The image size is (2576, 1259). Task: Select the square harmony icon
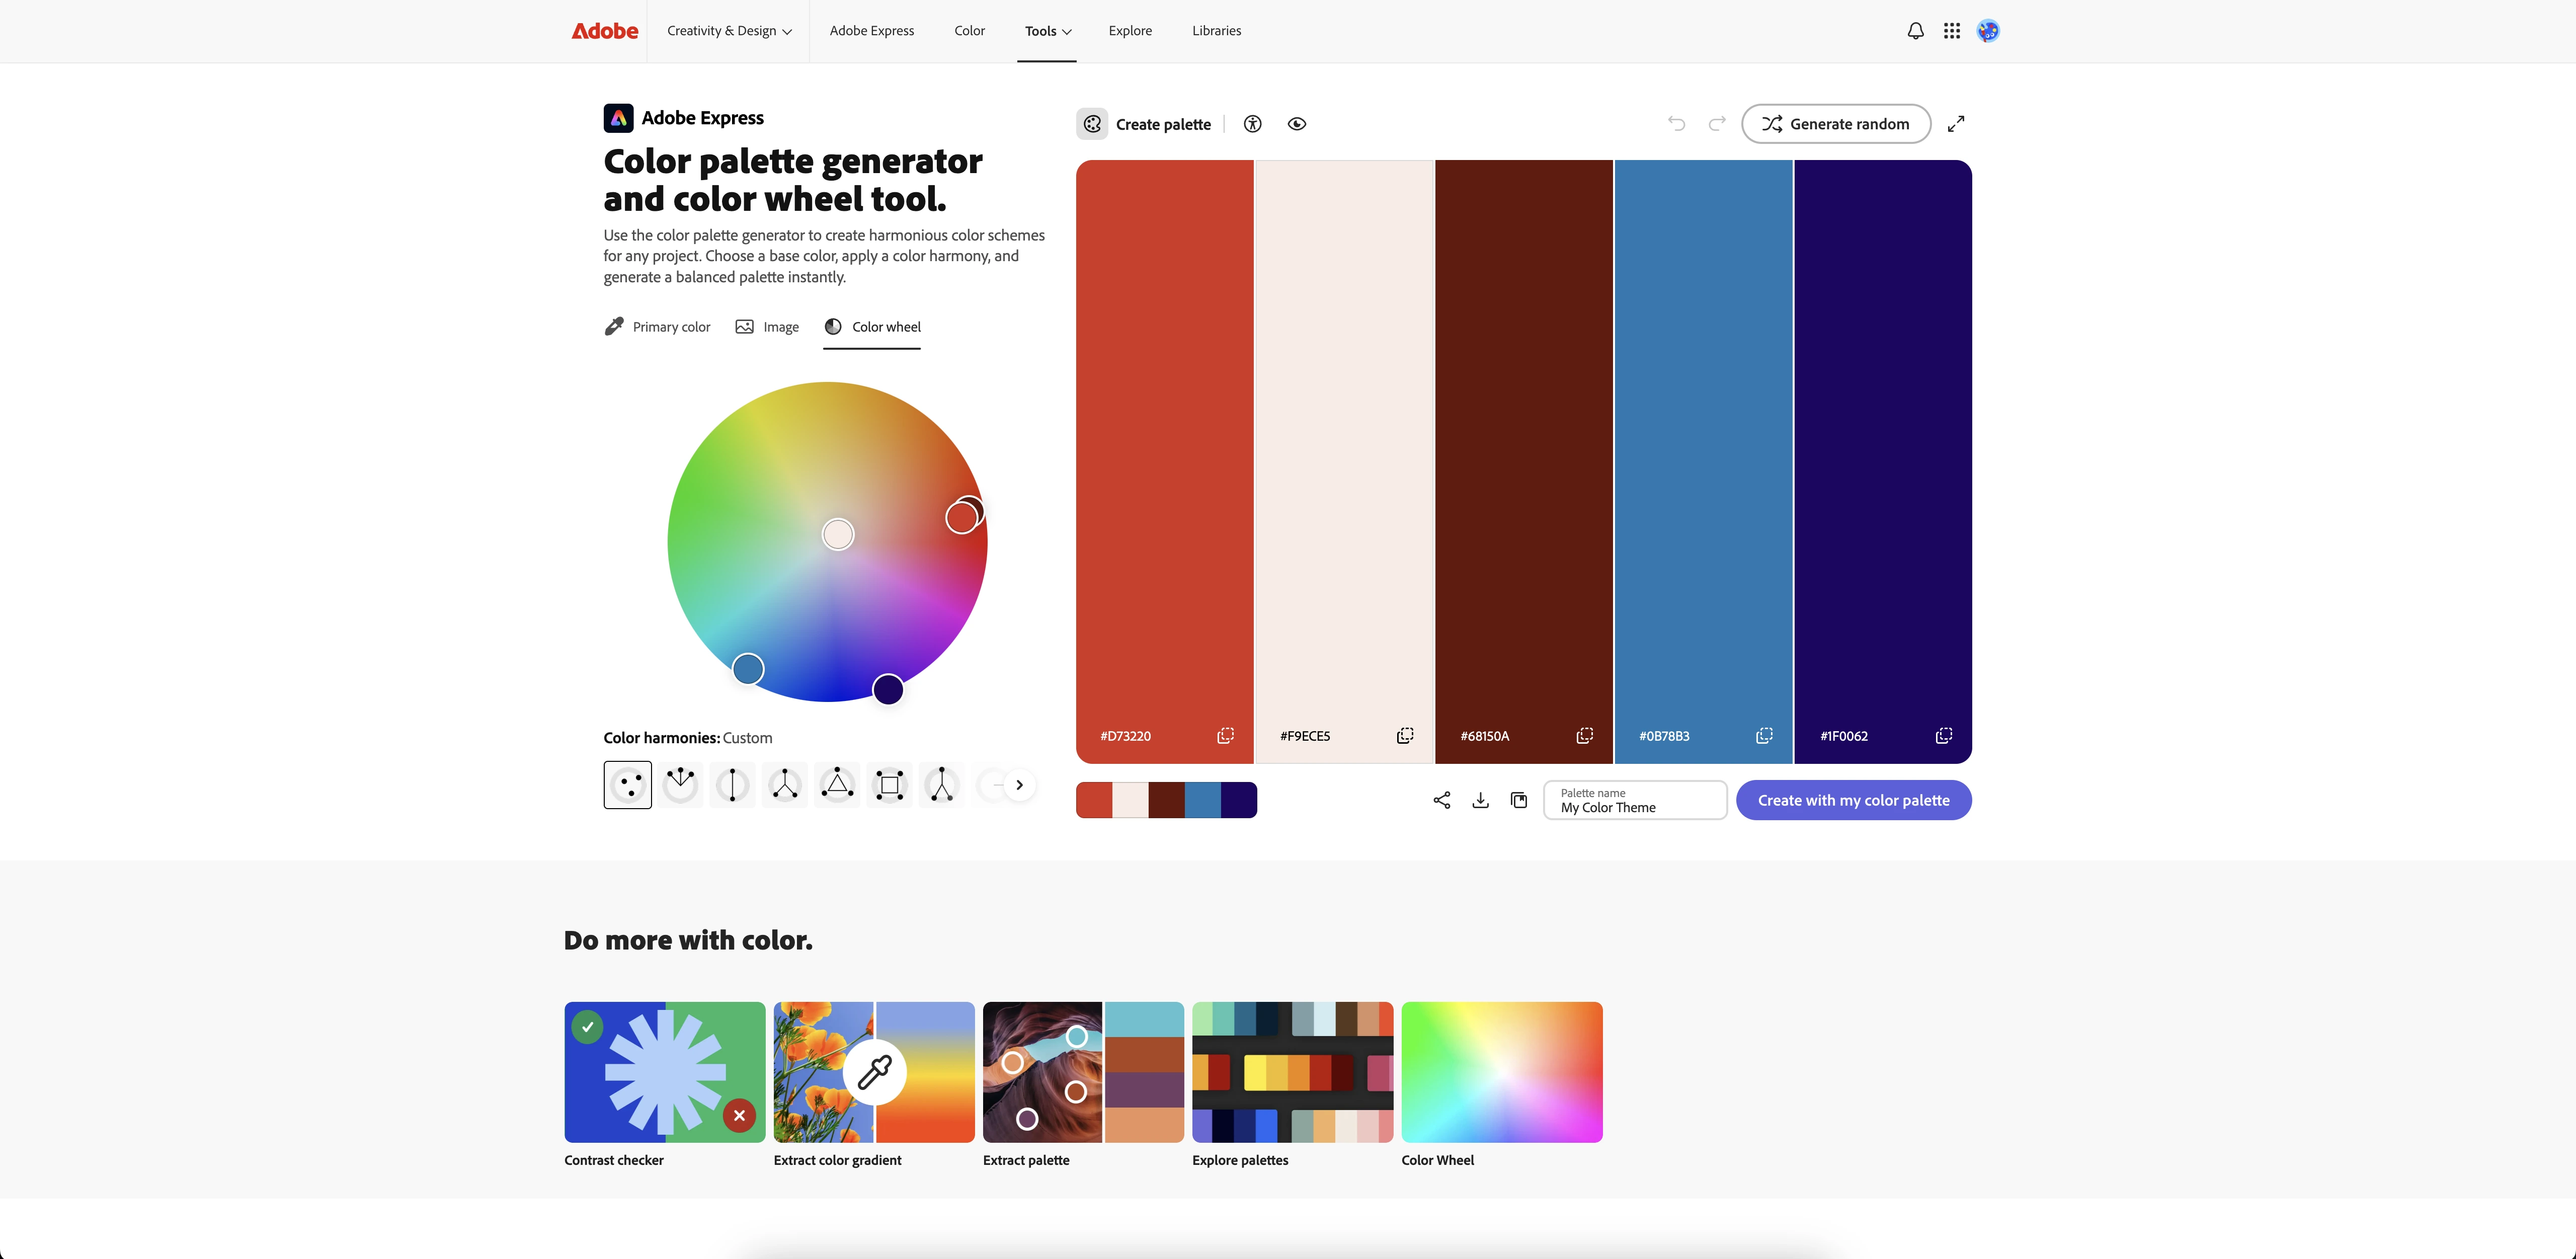(x=890, y=785)
